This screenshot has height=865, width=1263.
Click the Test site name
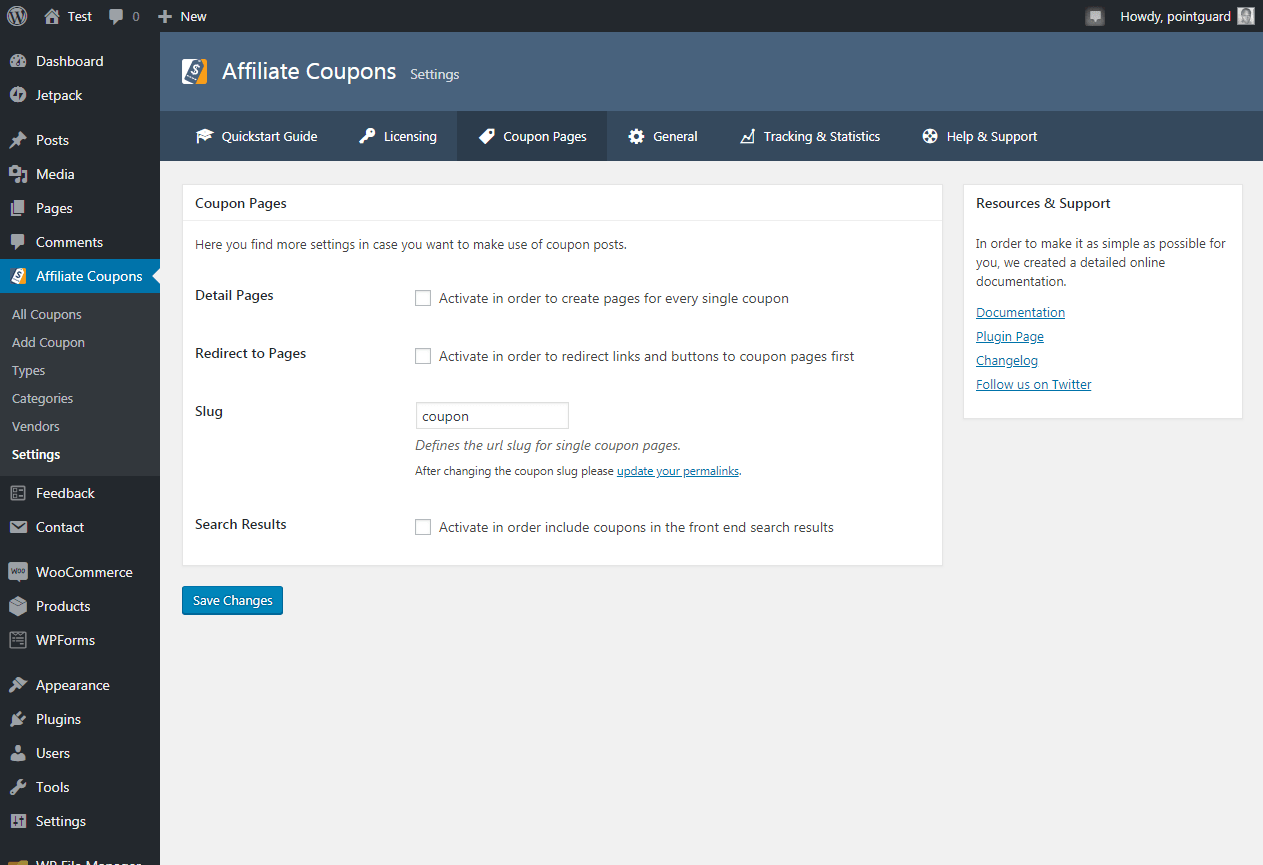pos(80,16)
